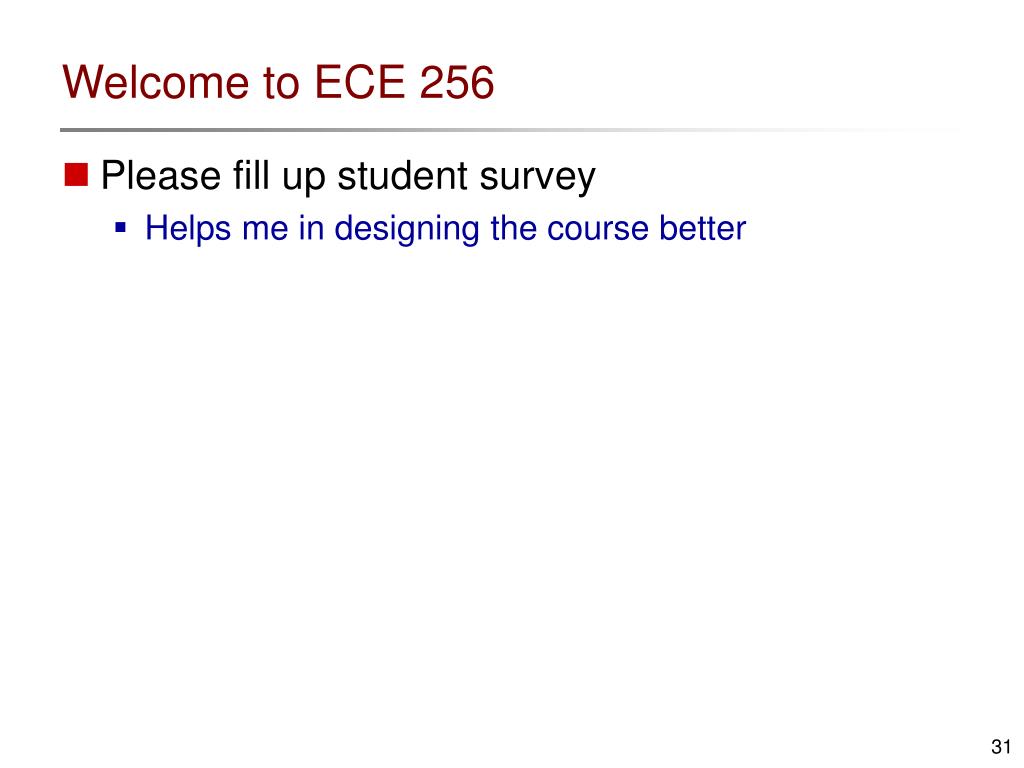Click the gray divider line under the title
The image size is (1024, 768).
click(509, 130)
